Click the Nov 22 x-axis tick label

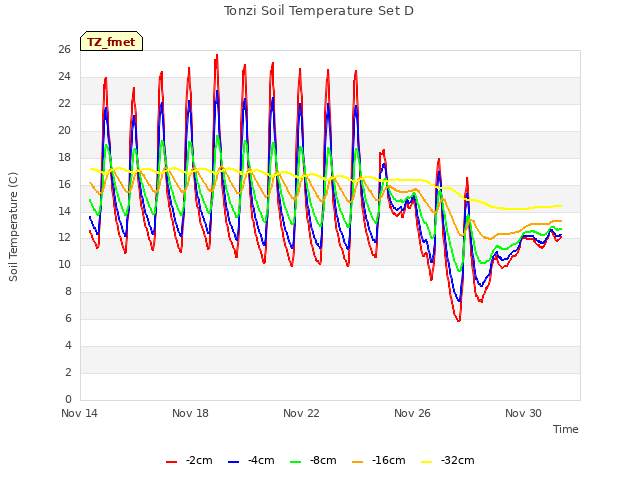click(x=301, y=413)
